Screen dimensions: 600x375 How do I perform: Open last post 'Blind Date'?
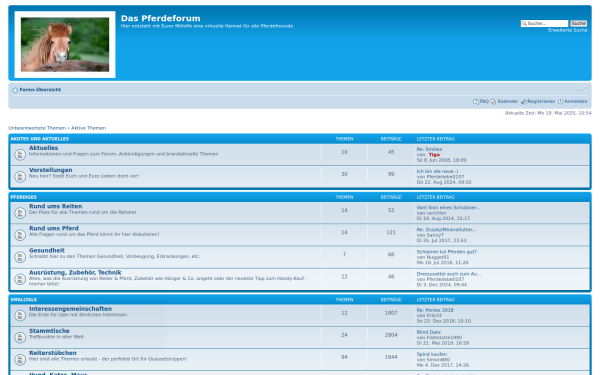(x=429, y=332)
